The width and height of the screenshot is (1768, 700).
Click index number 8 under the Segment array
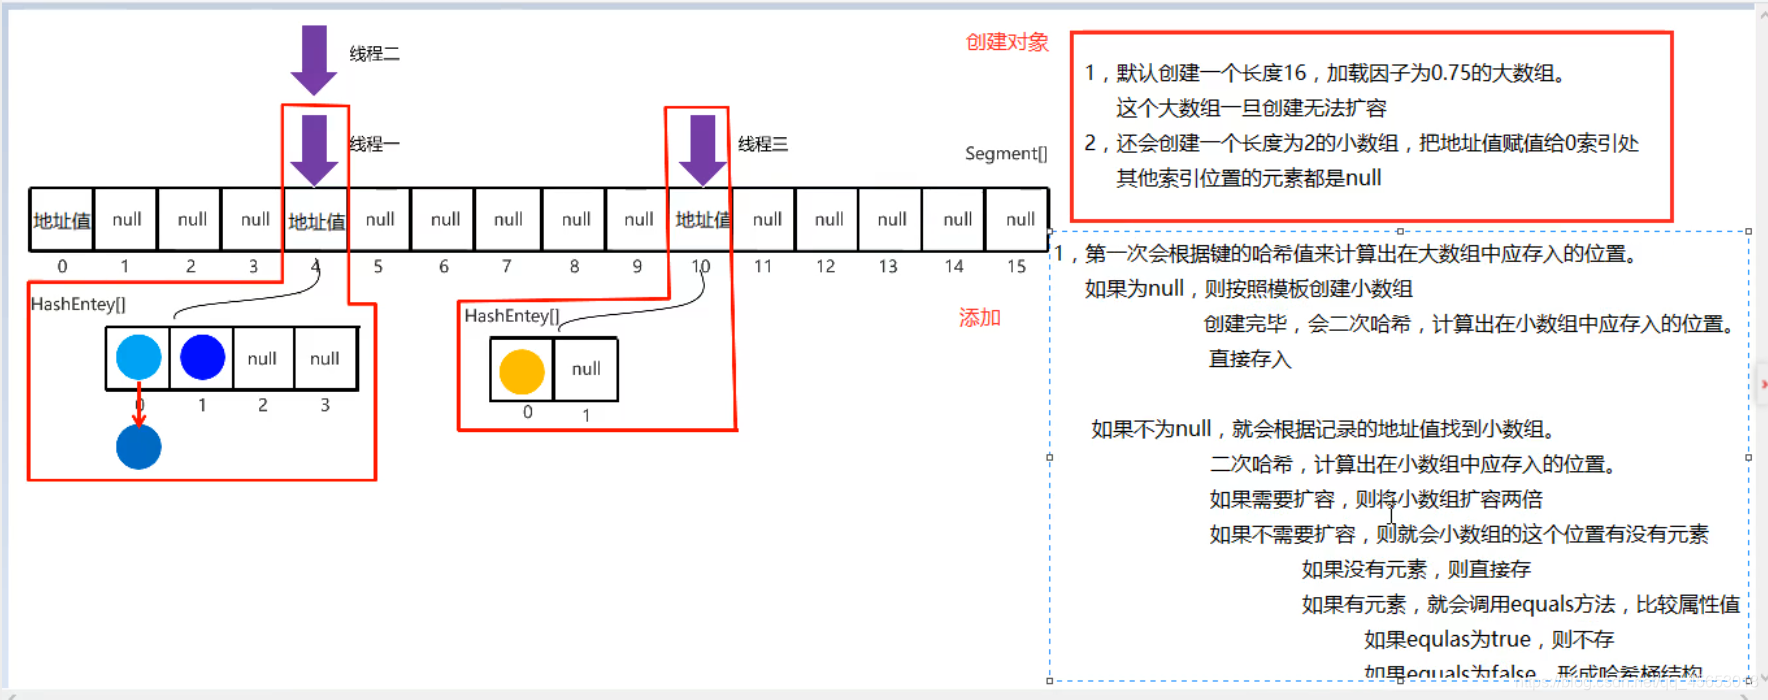pos(574,267)
